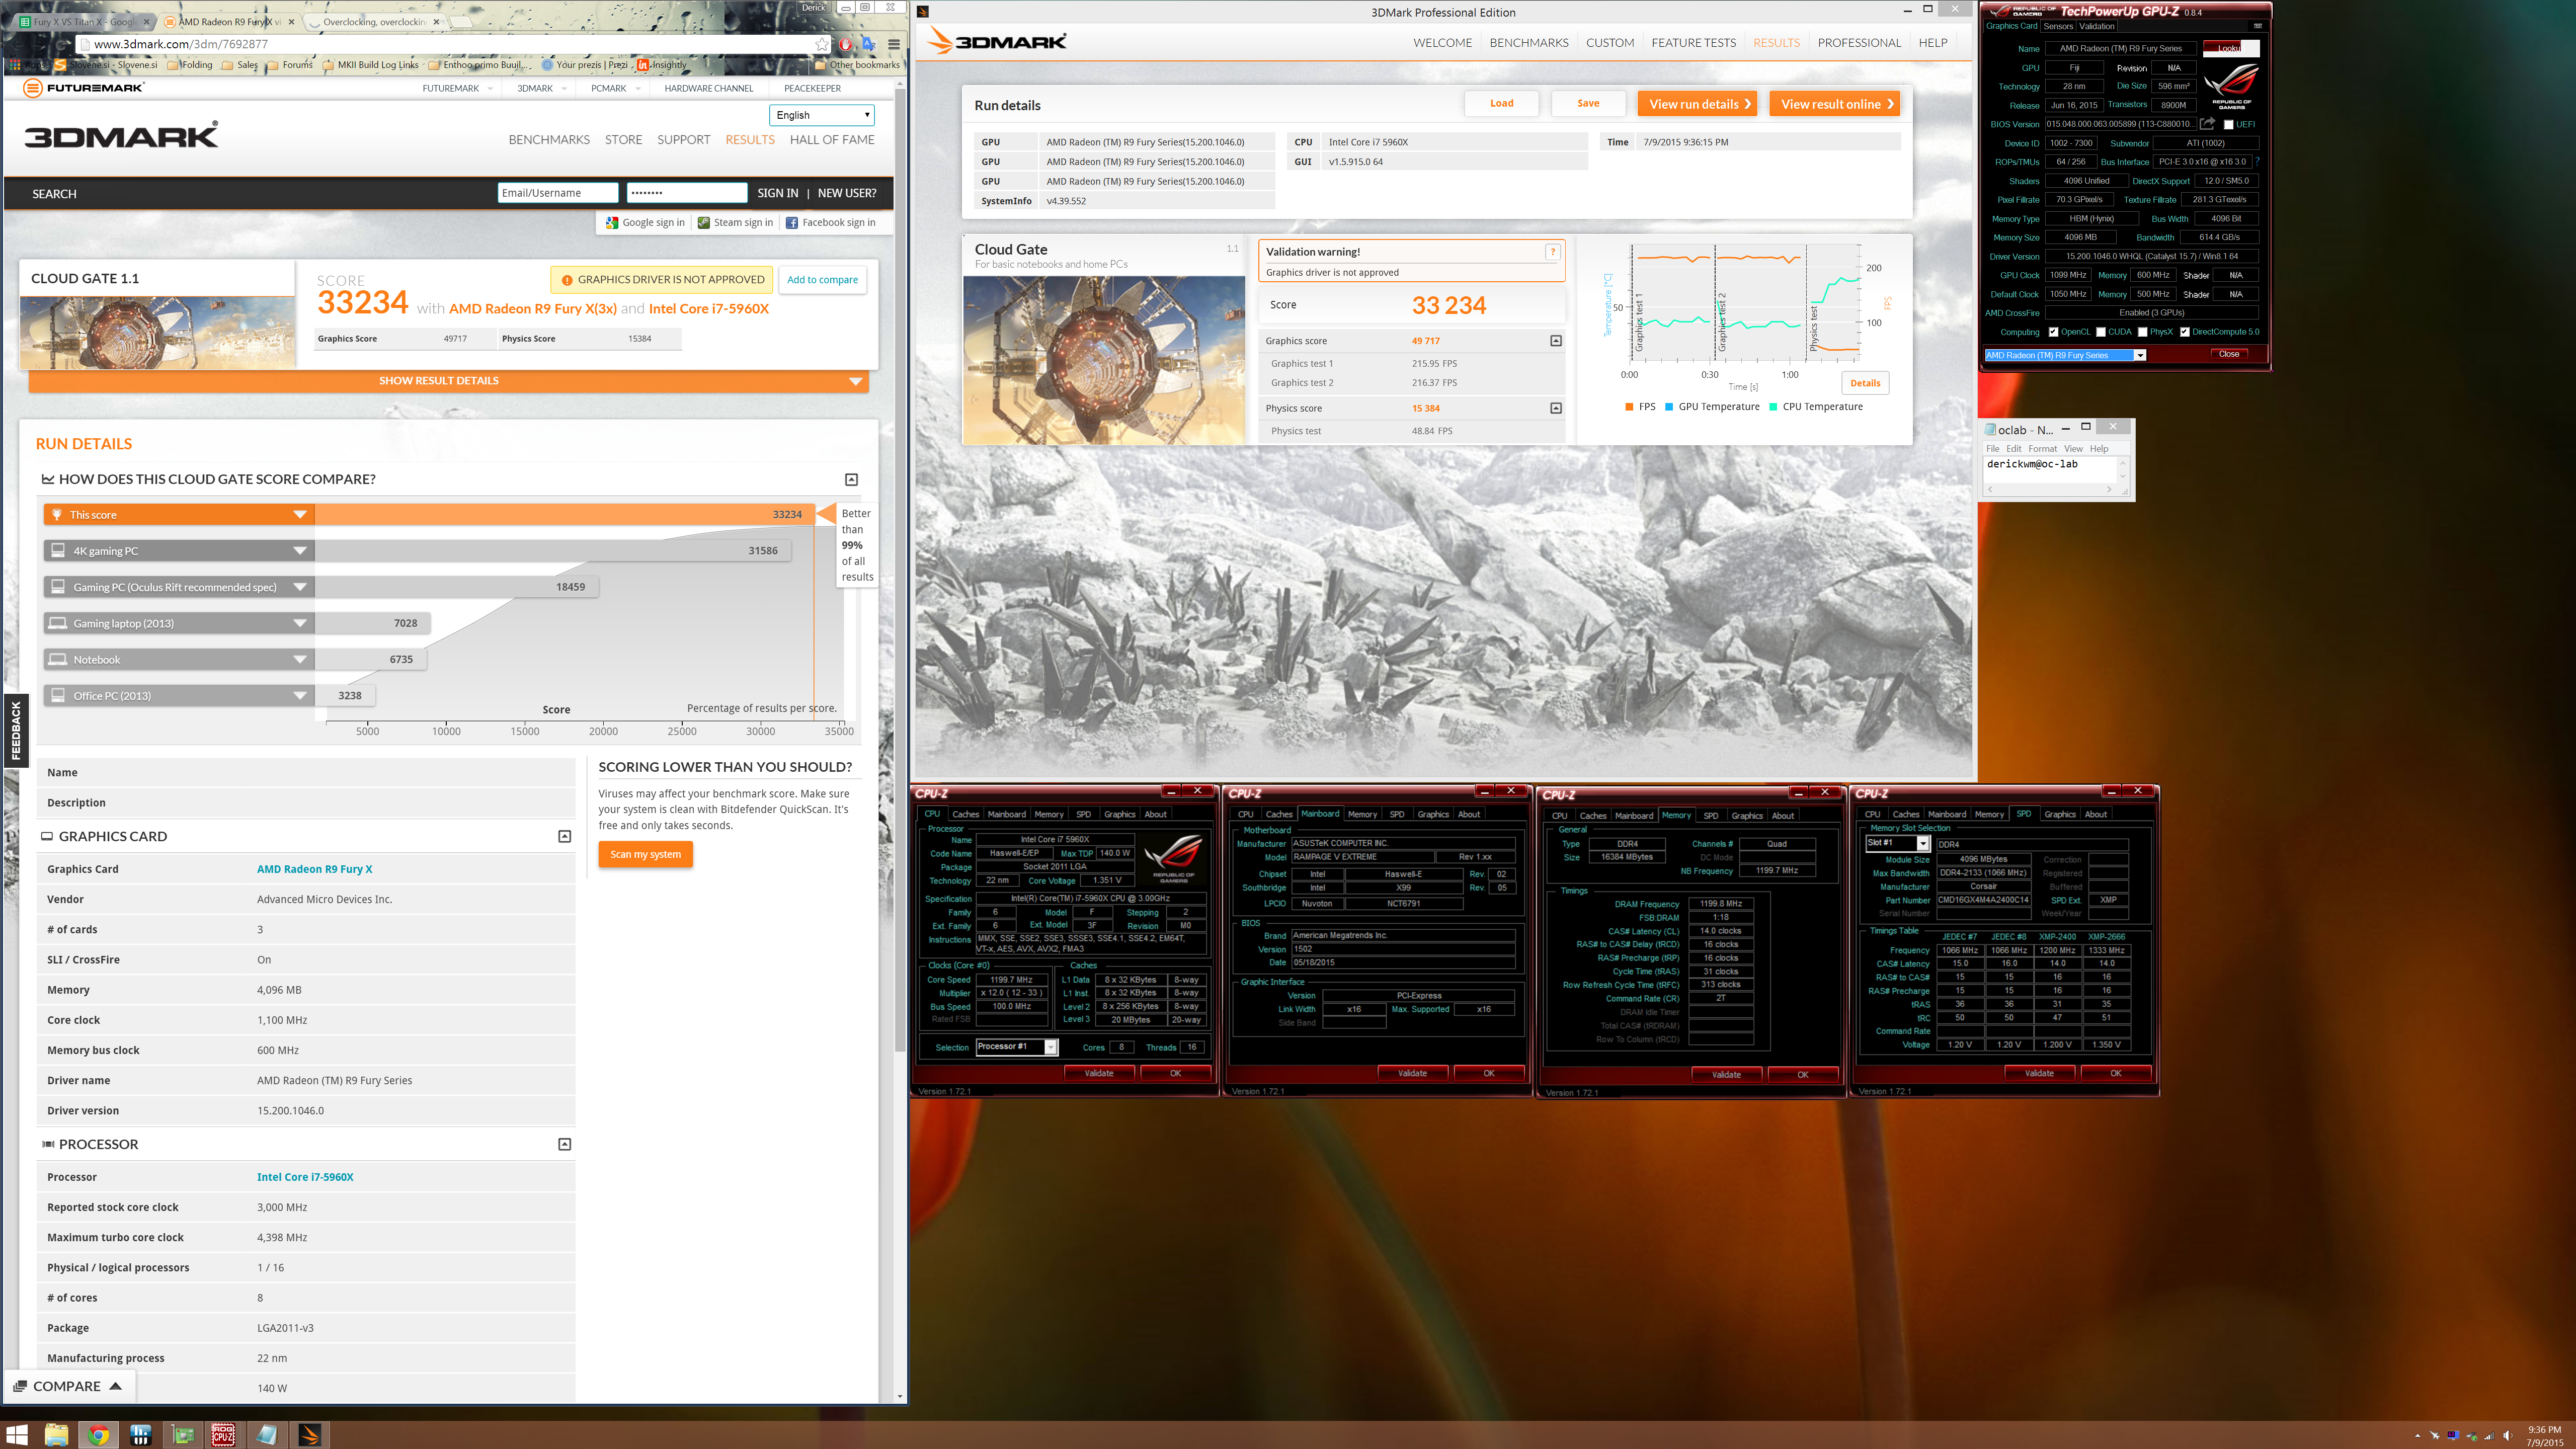The height and width of the screenshot is (1449, 2576).
Task: Click Notepad icon in taskbar
Action: [x=266, y=1435]
